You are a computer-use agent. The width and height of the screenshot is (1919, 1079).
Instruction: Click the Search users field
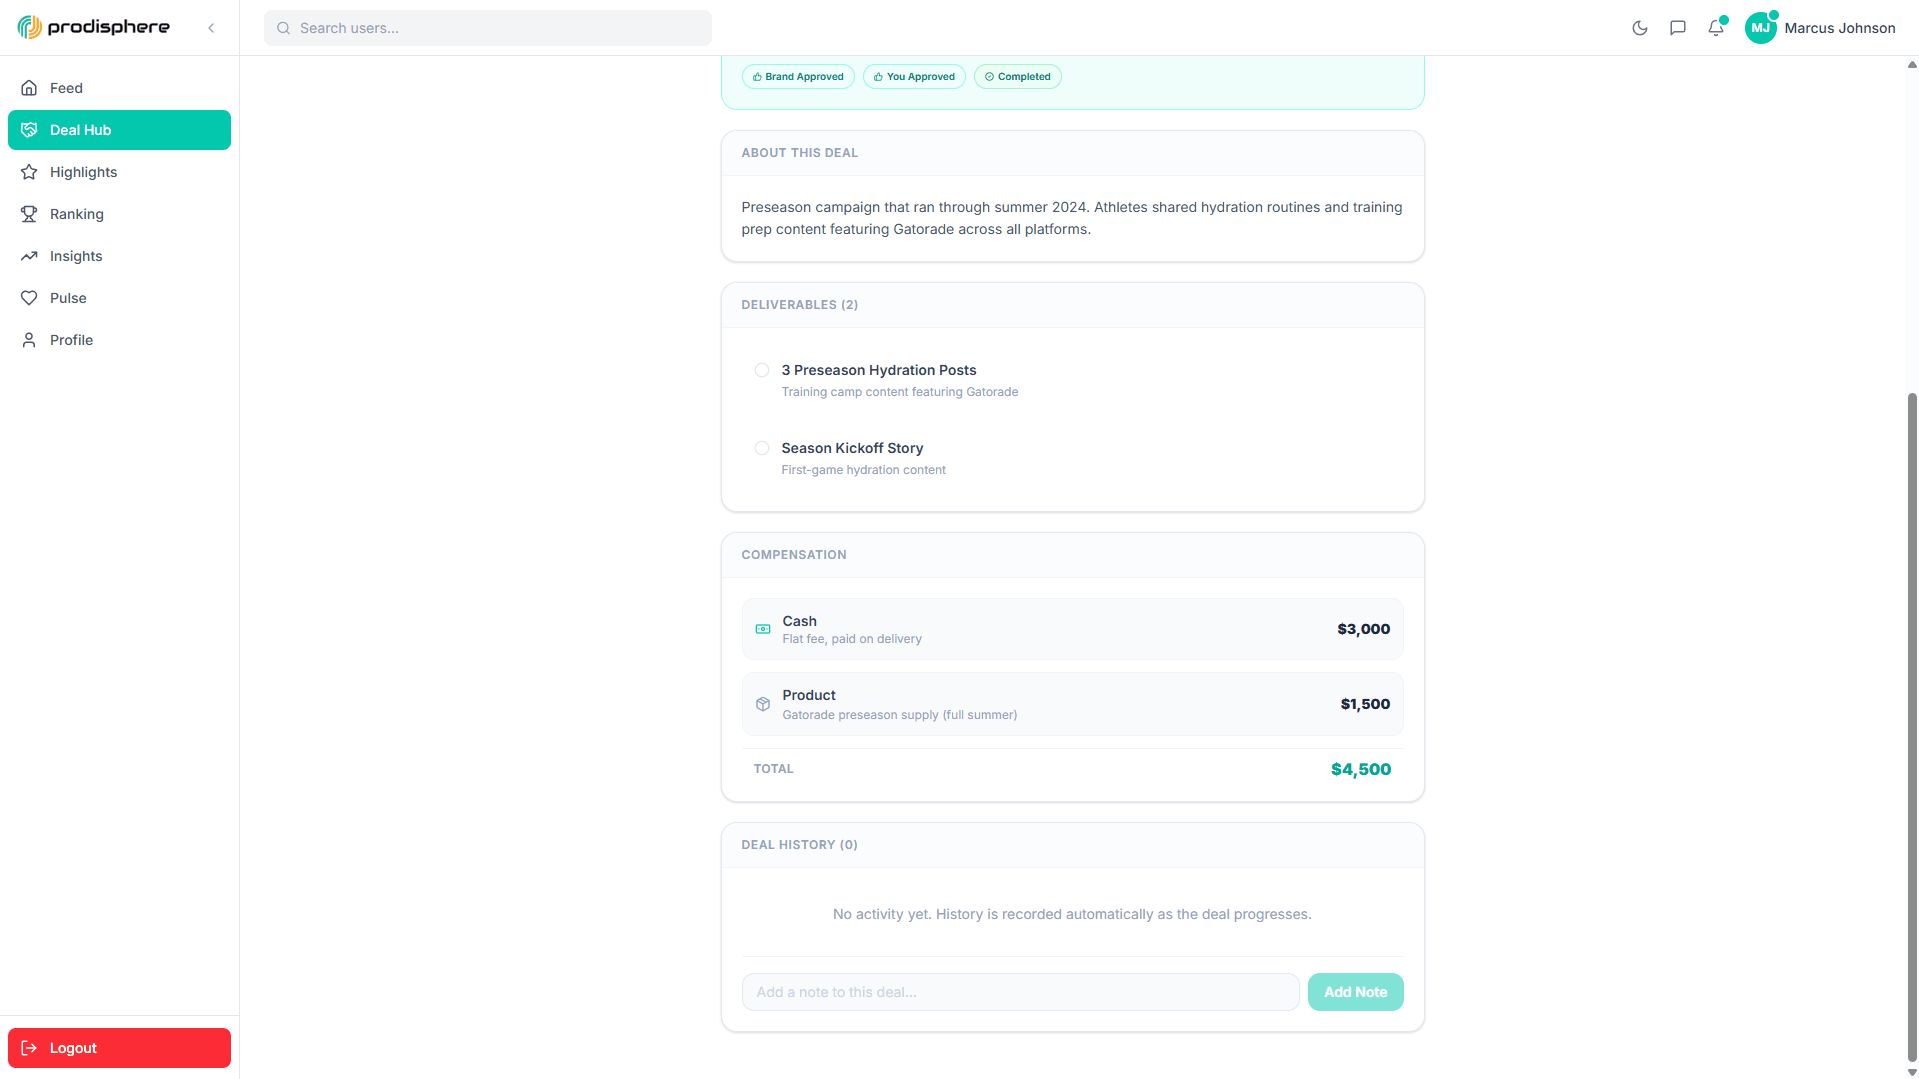coord(500,28)
